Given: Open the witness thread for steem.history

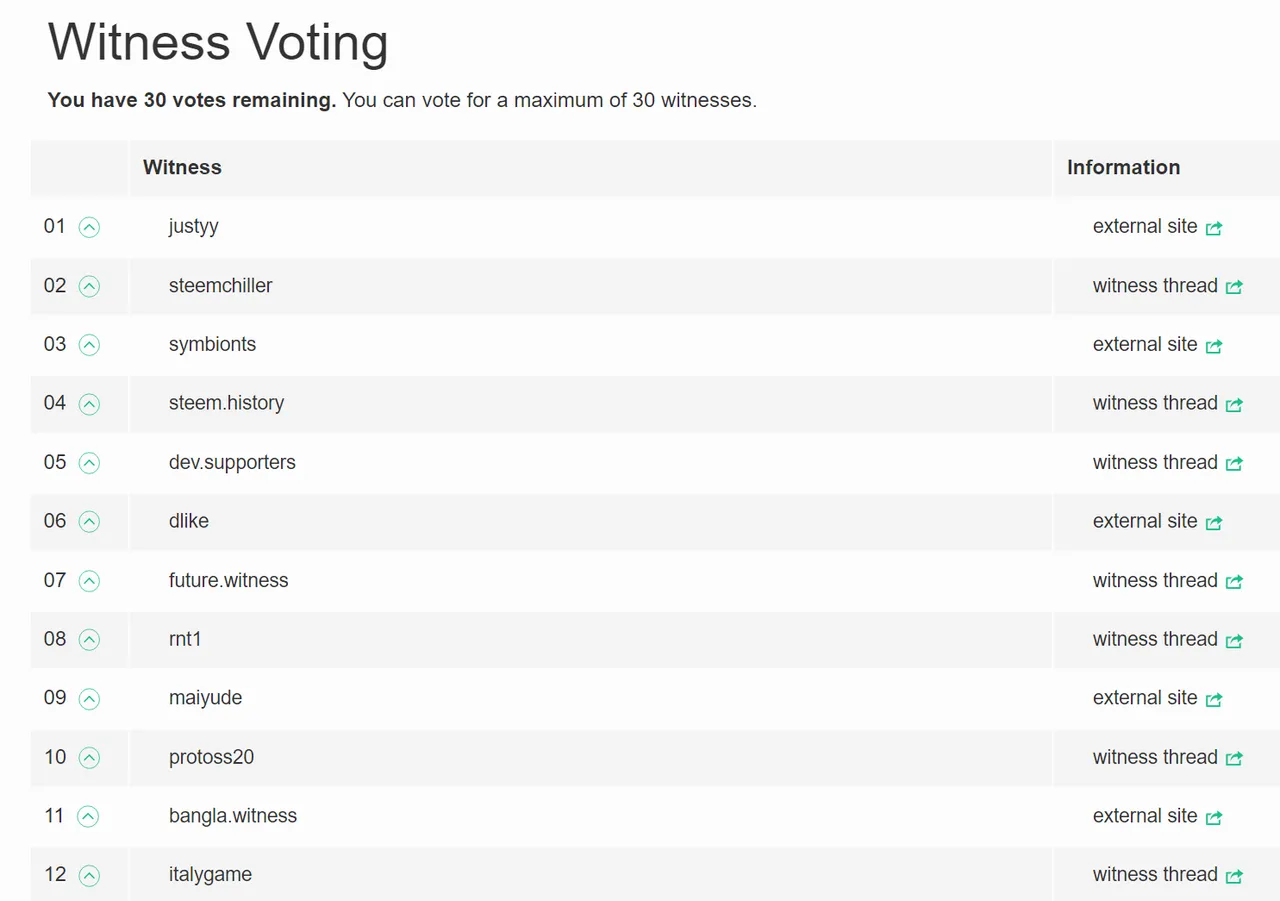Looking at the screenshot, I should tap(1155, 403).
